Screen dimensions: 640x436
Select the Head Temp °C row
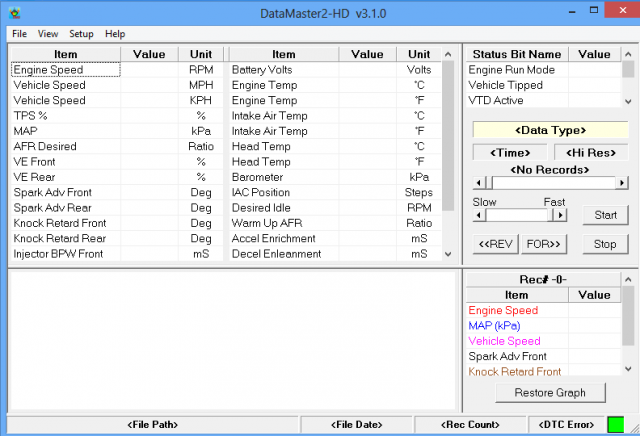[336, 146]
